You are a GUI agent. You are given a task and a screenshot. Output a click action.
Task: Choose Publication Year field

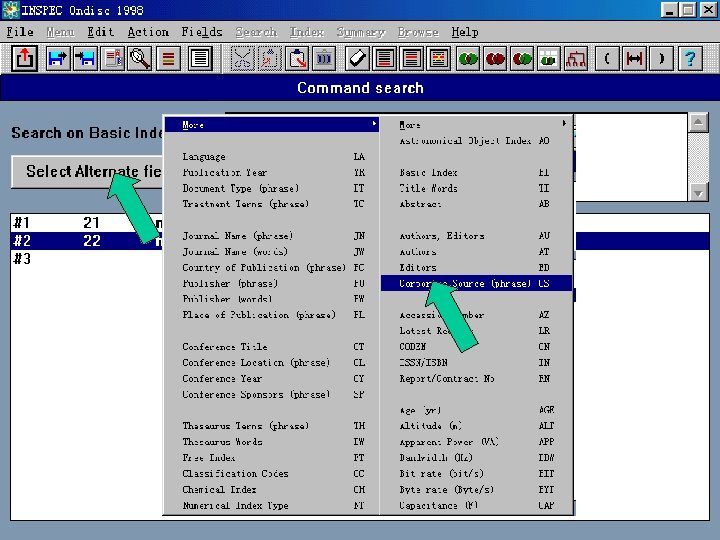(272, 173)
